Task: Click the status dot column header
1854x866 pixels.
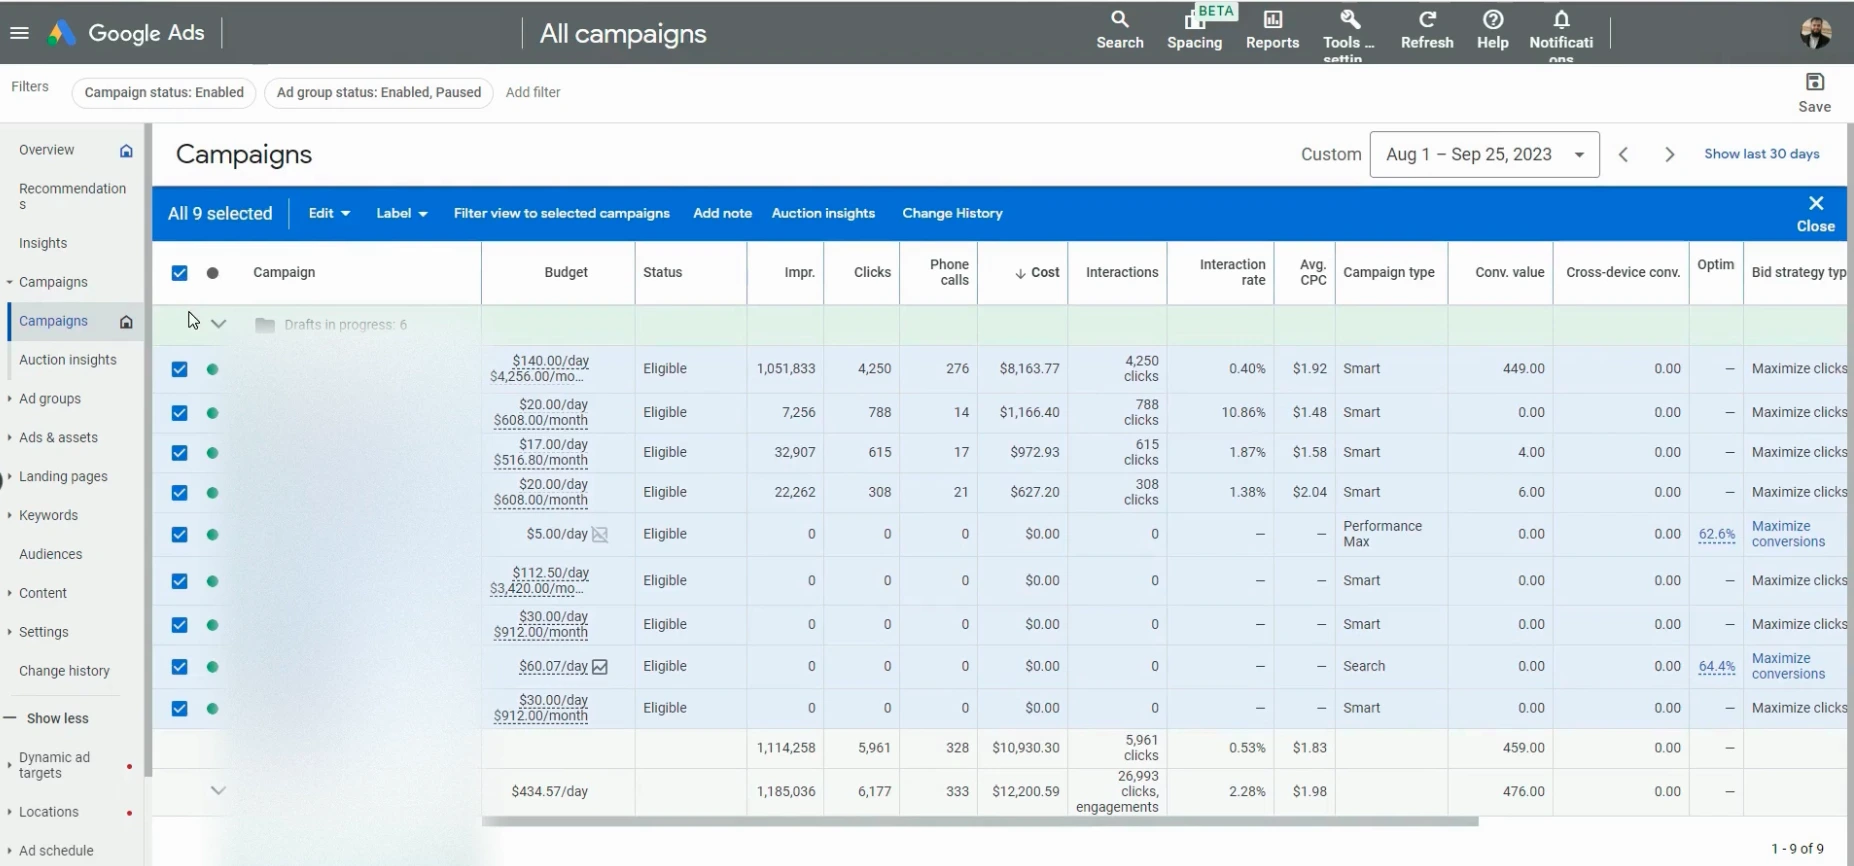Action: pos(212,273)
